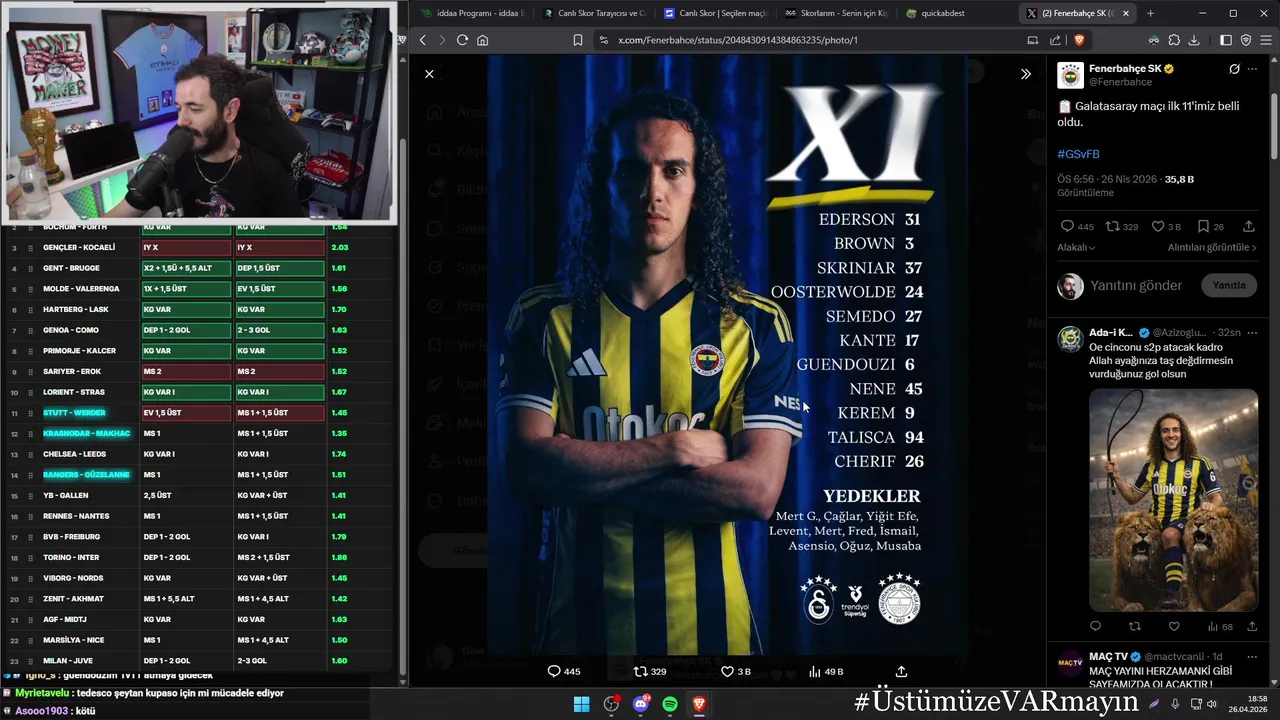This screenshot has width=1280, height=720.
Task: Click the reply icon under the photo
Action: pyautogui.click(x=554, y=671)
